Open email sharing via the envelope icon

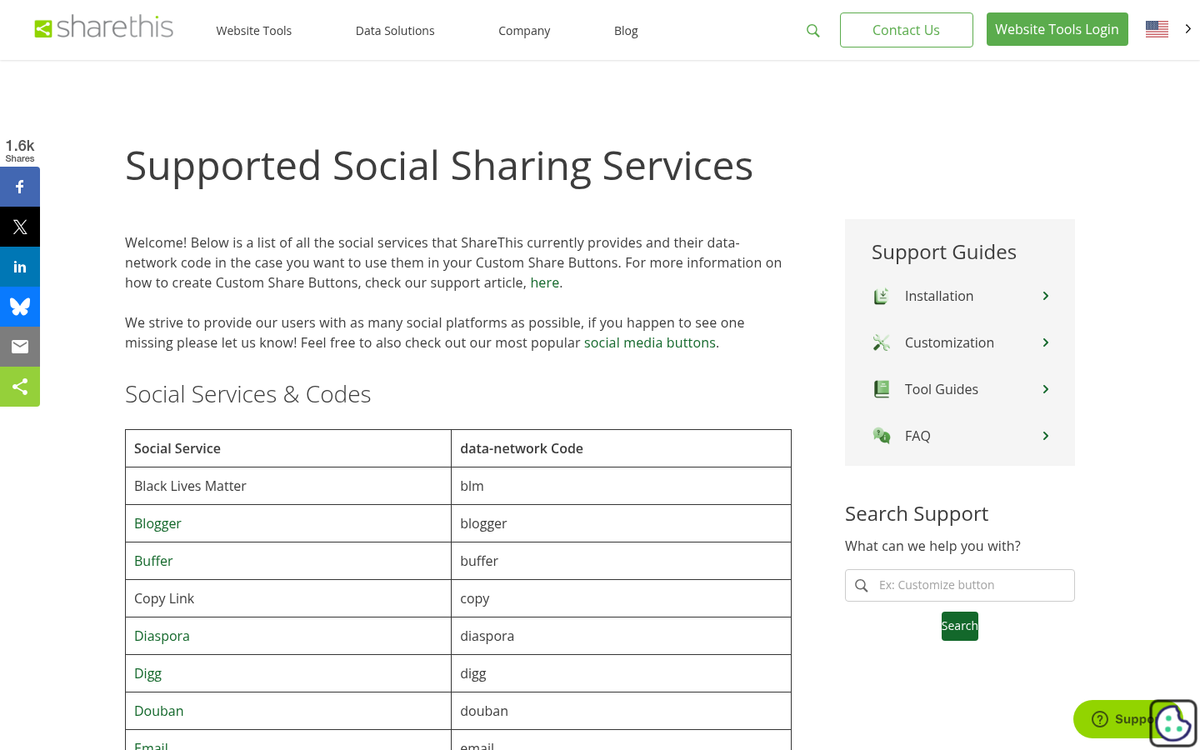pos(20,347)
